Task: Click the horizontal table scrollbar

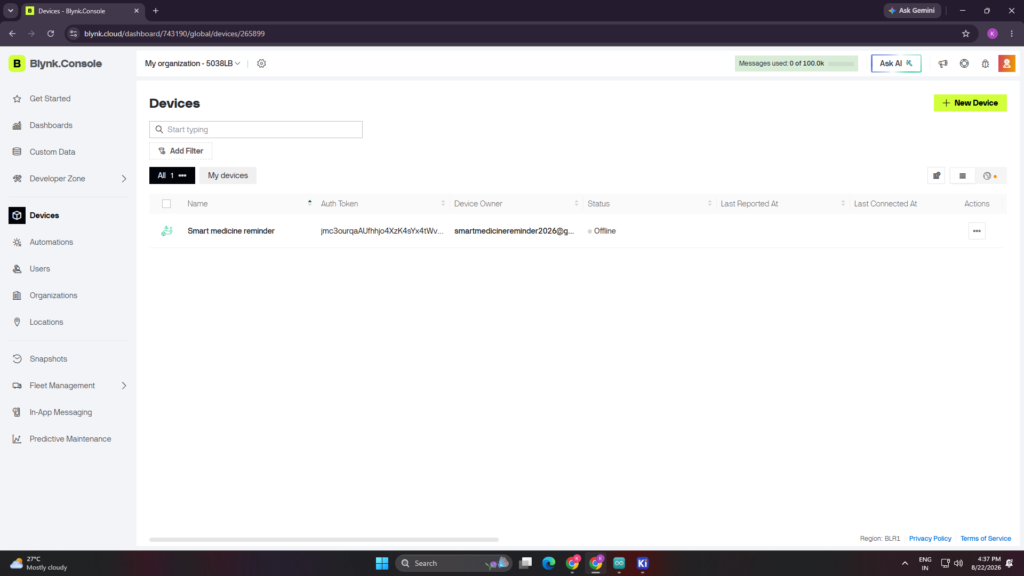Action: 324,540
